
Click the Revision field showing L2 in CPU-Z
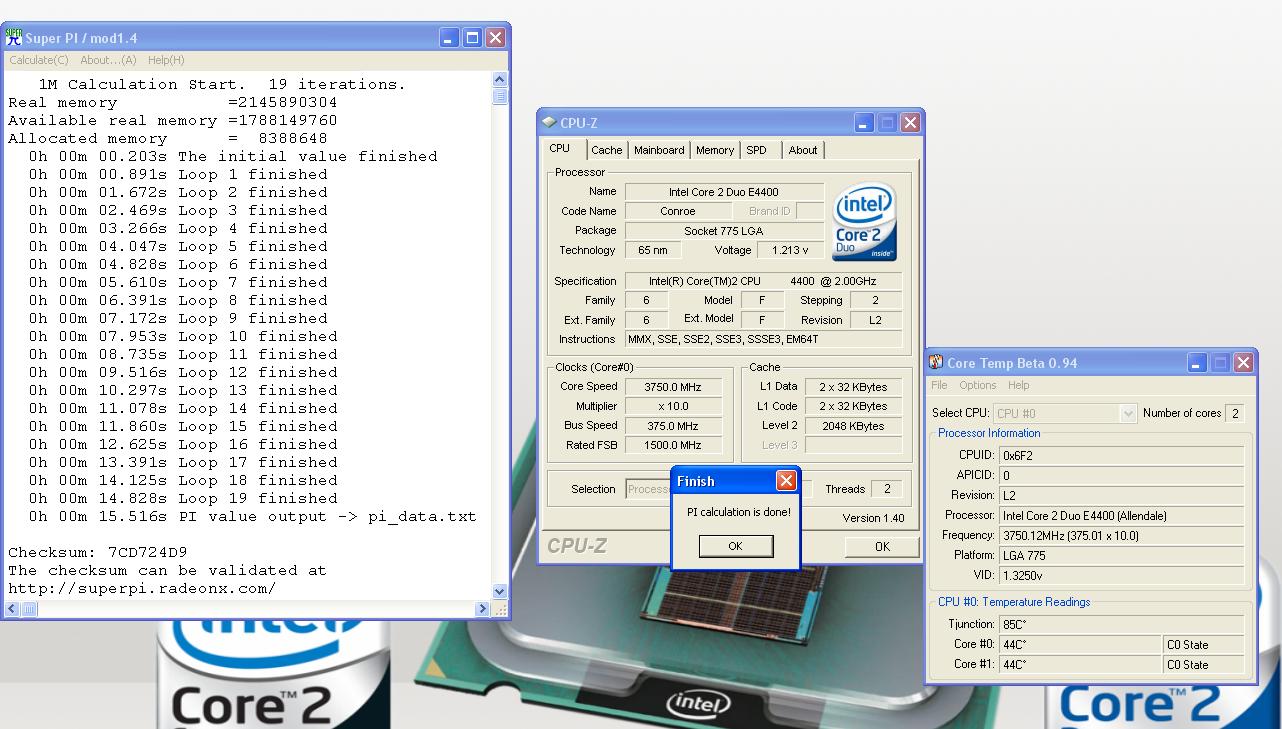tap(875, 320)
